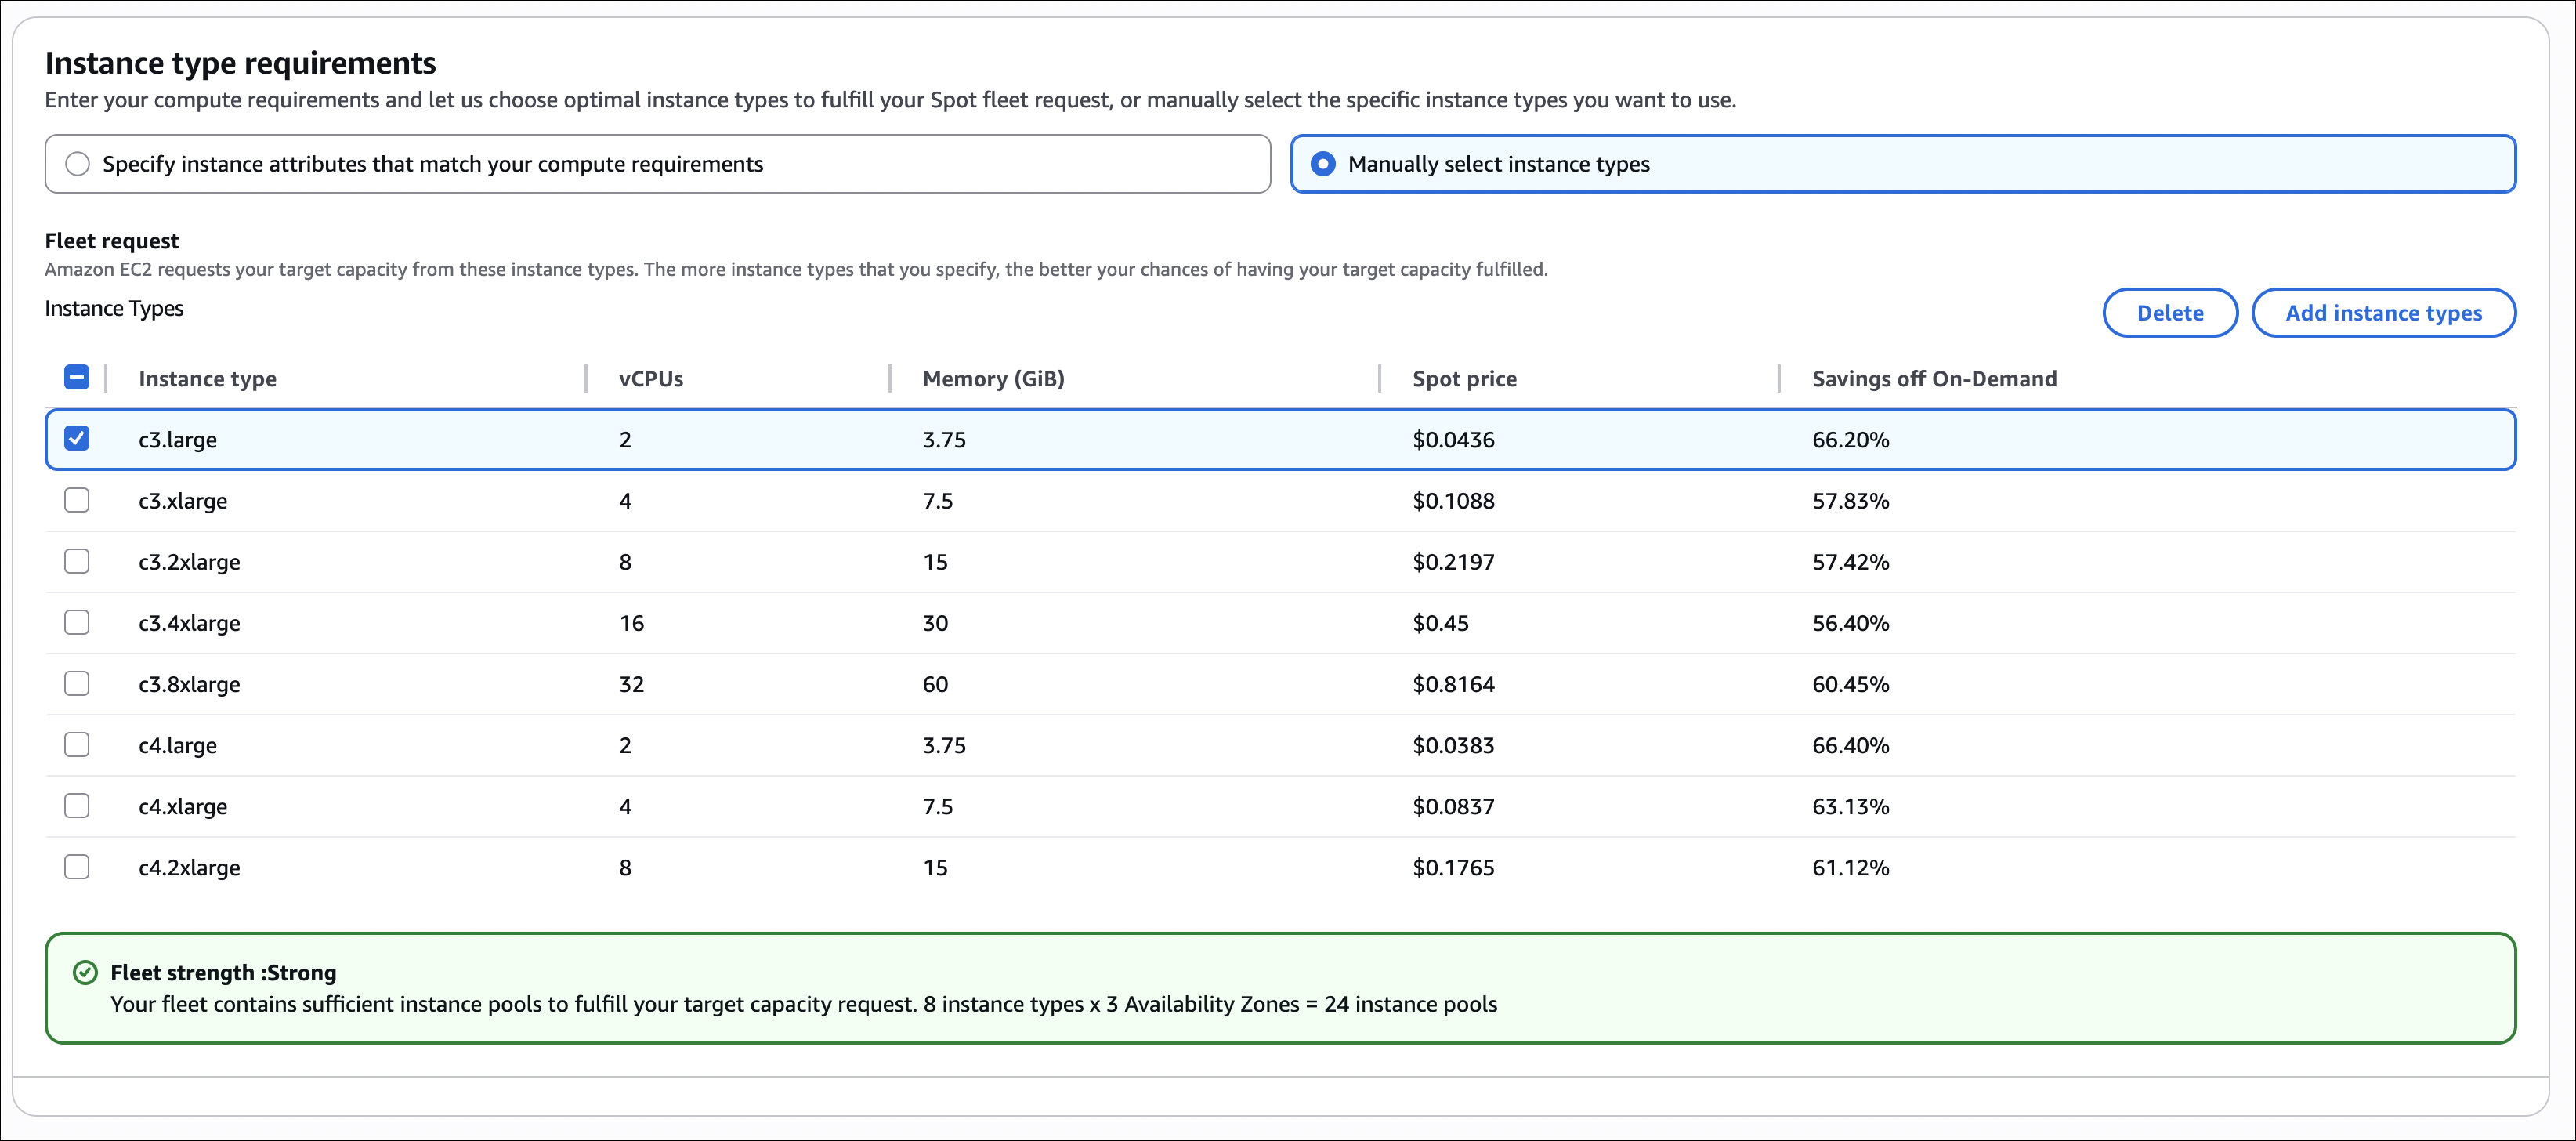The width and height of the screenshot is (2576, 1141).
Task: Uncheck the c3.large instance checkbox
Action: point(76,438)
